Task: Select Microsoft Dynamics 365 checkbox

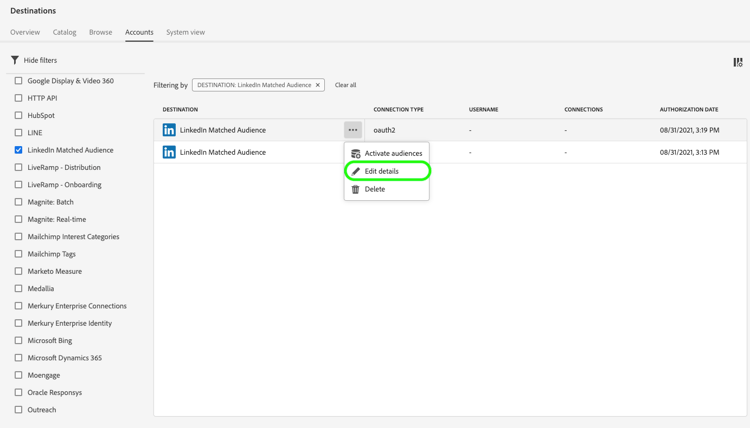Action: 18,358
